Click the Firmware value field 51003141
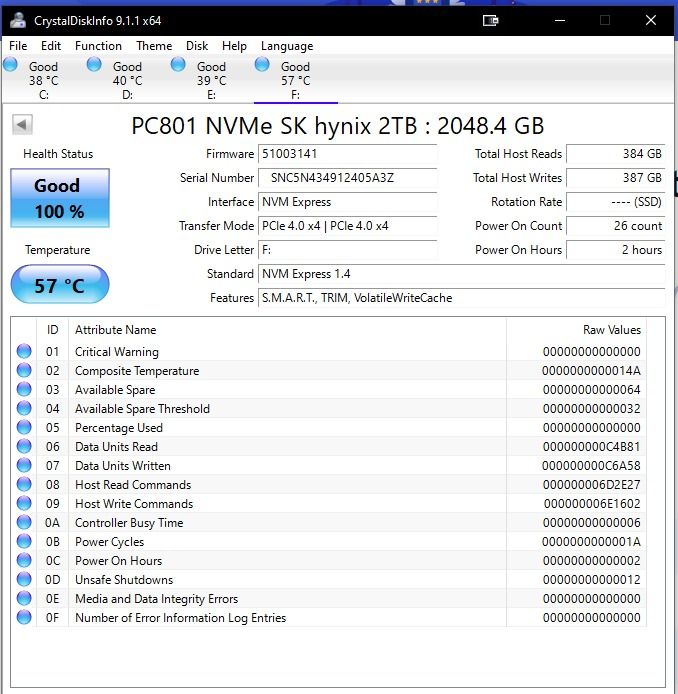This screenshot has width=678, height=694. click(x=347, y=154)
